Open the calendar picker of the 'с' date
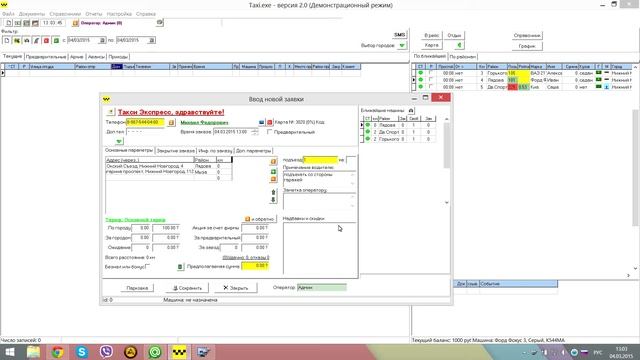 [x=102, y=40]
